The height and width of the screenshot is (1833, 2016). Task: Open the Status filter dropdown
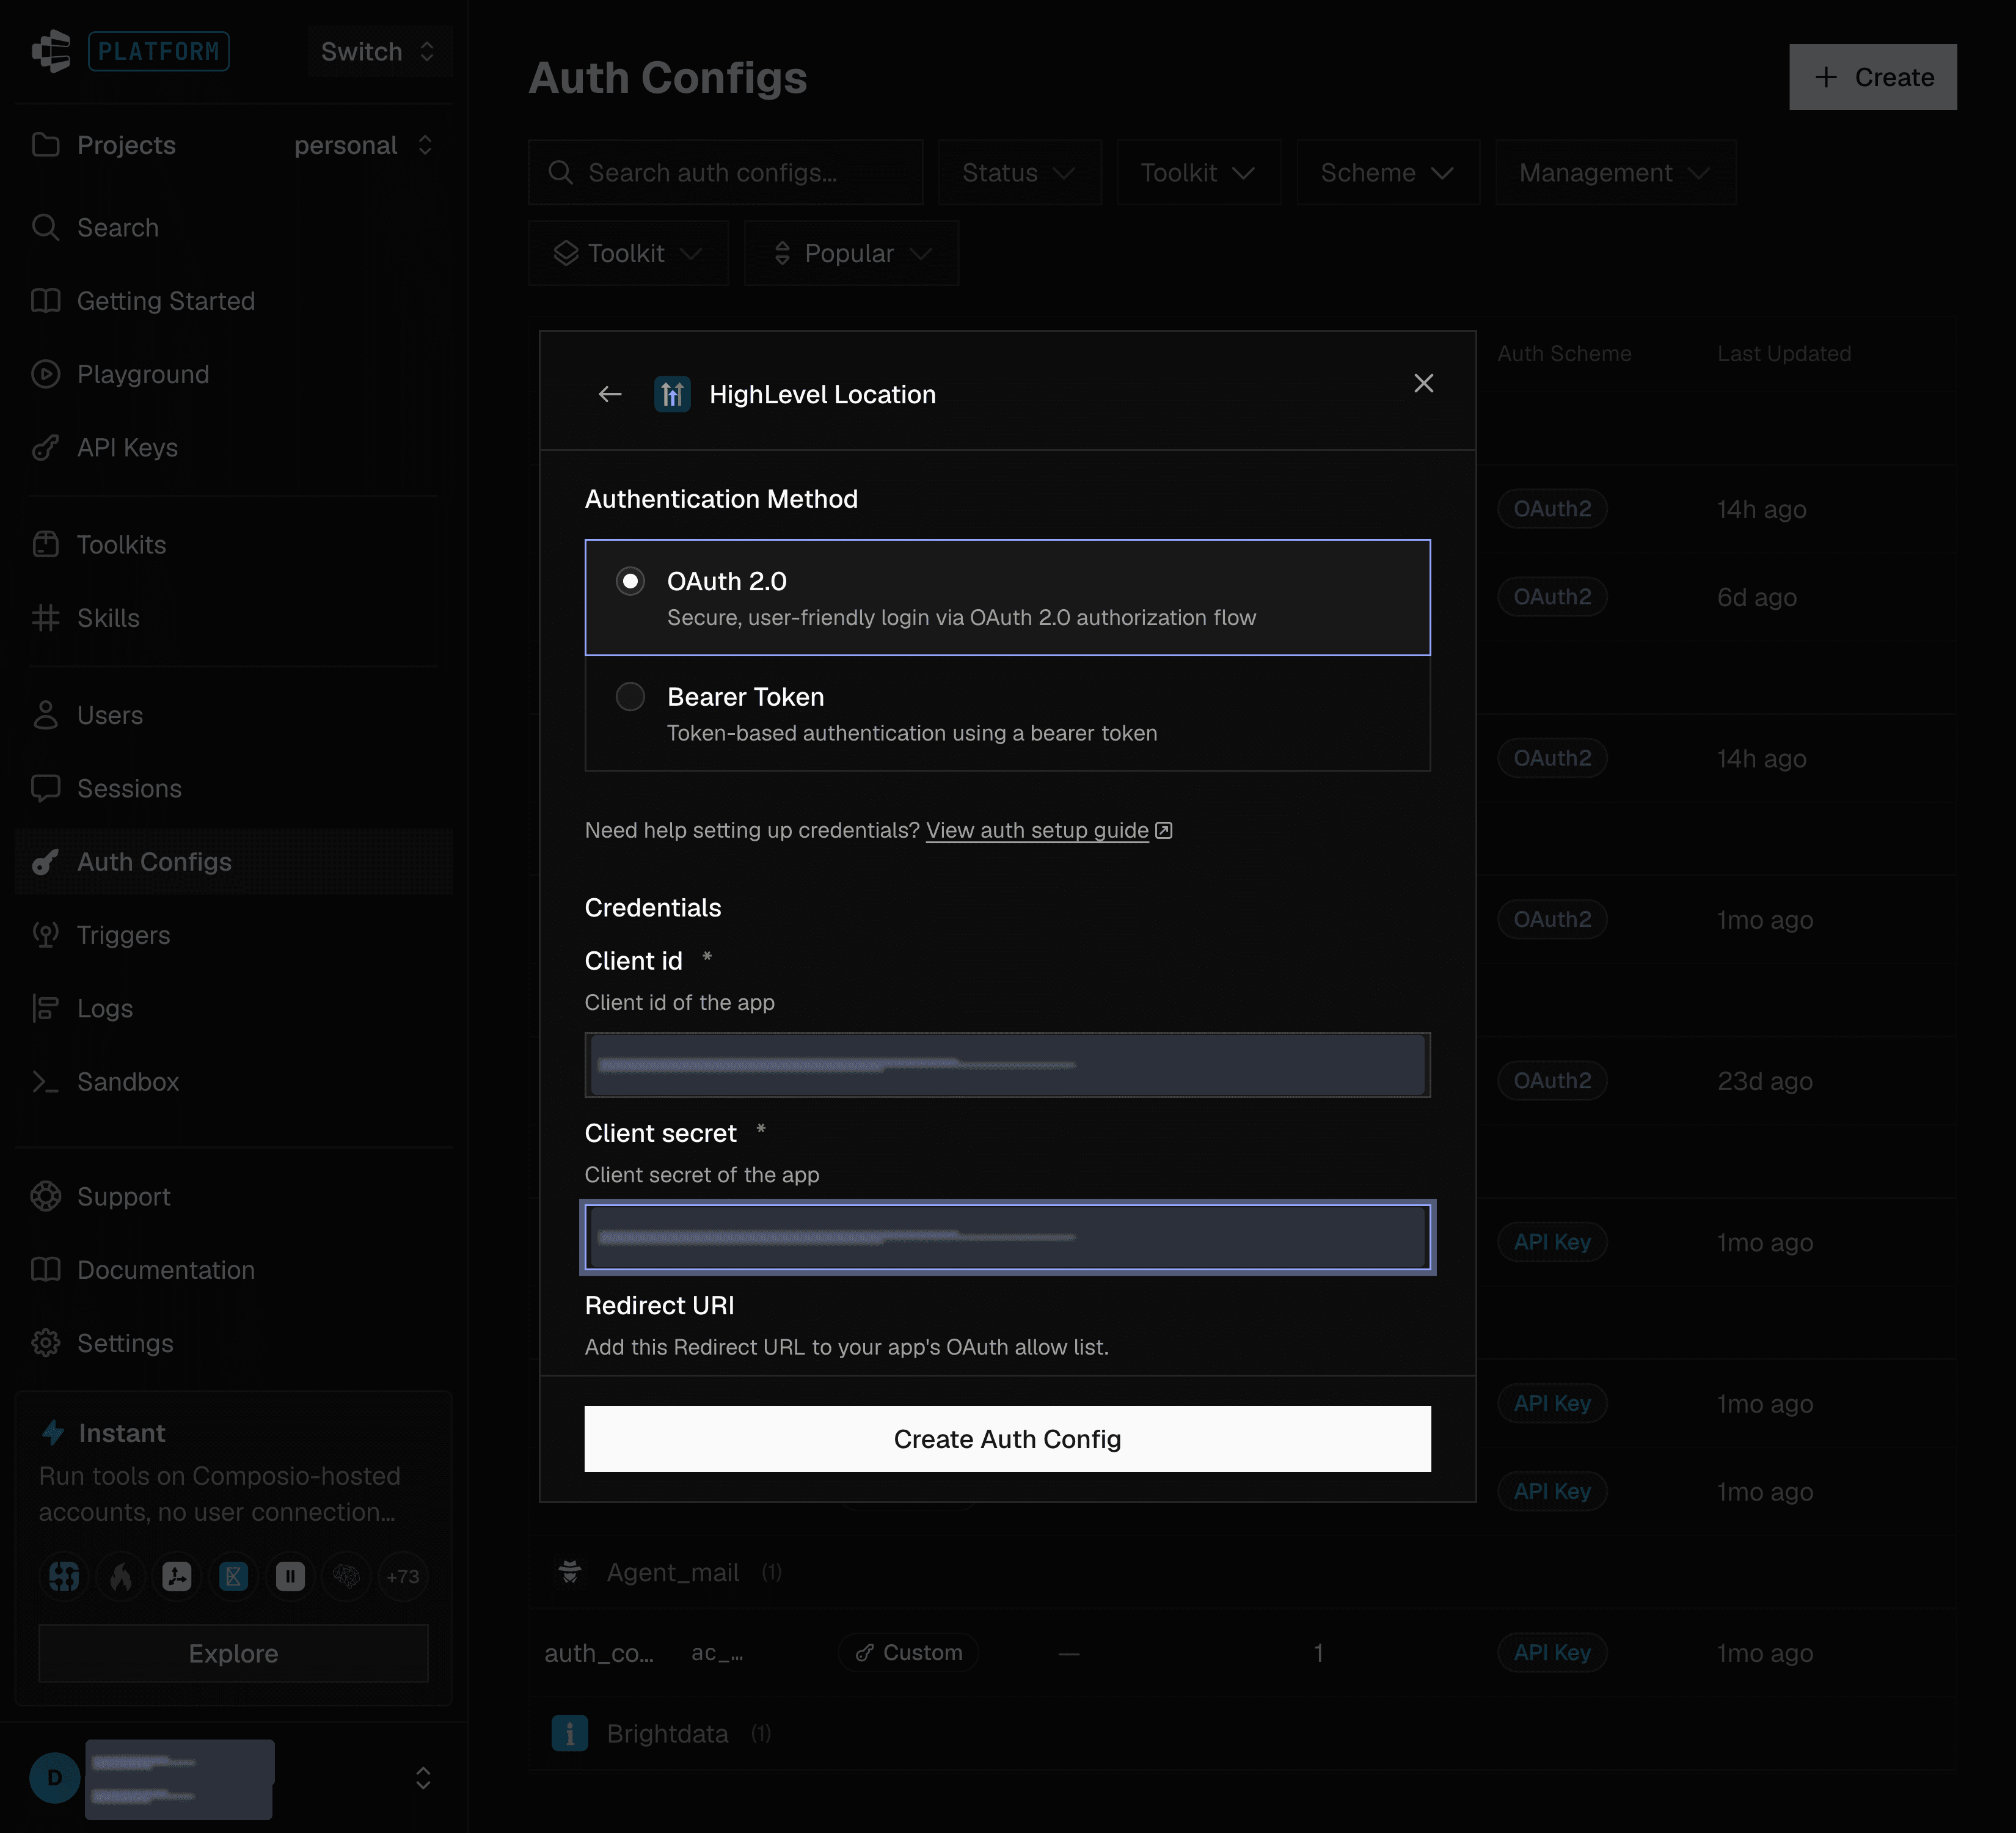click(1019, 173)
